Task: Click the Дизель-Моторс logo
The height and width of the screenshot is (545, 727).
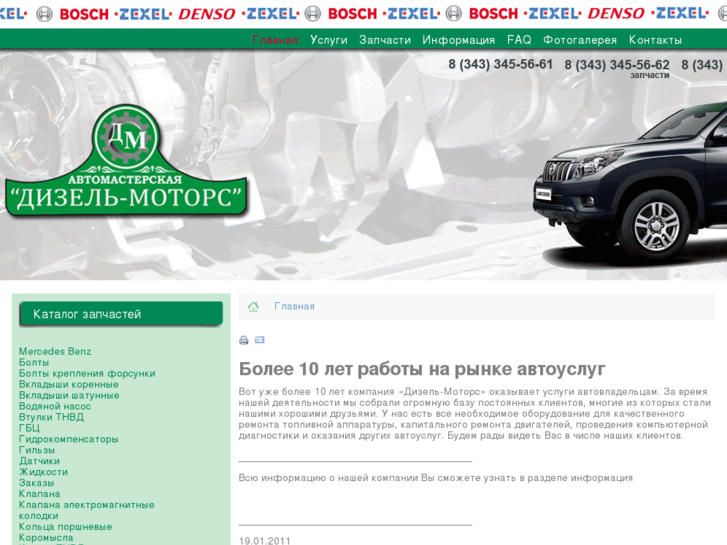Action: [x=125, y=160]
